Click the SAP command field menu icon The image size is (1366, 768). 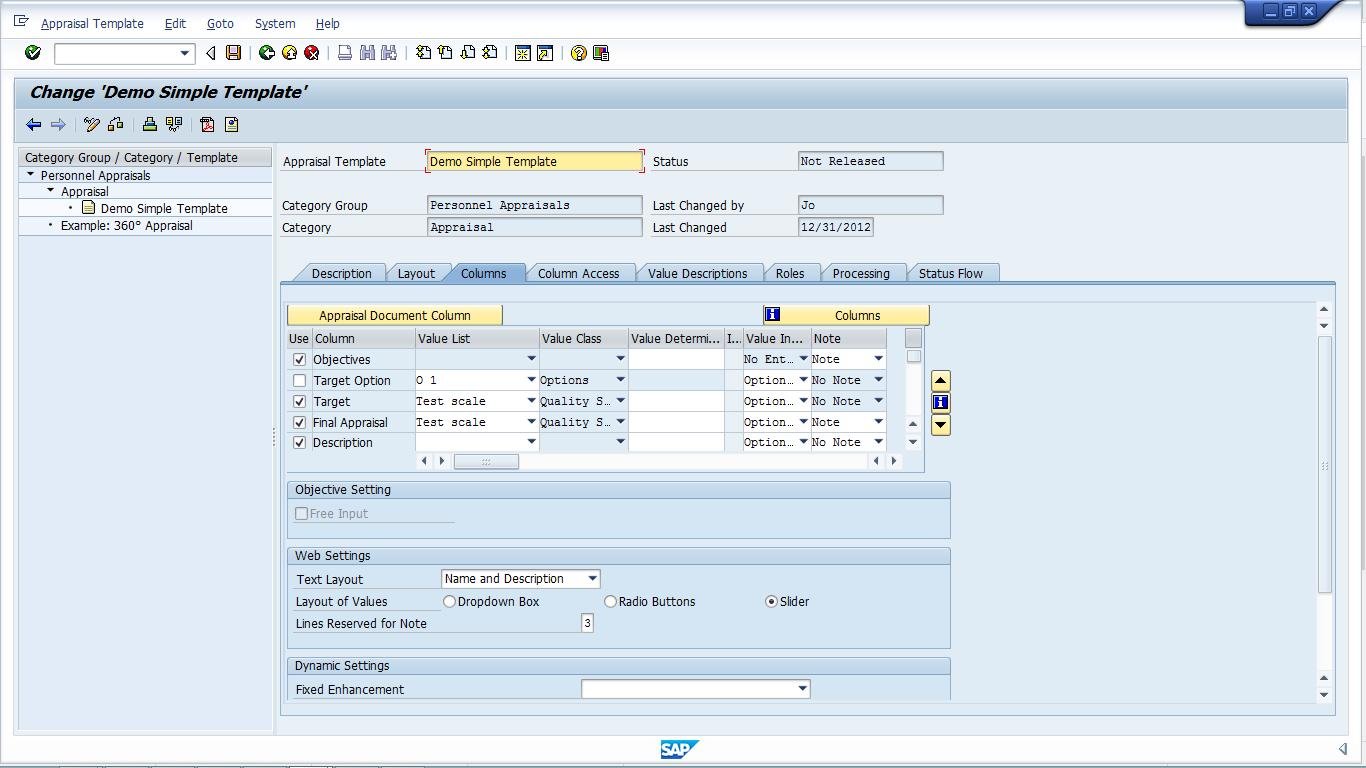pyautogui.click(x=21, y=22)
